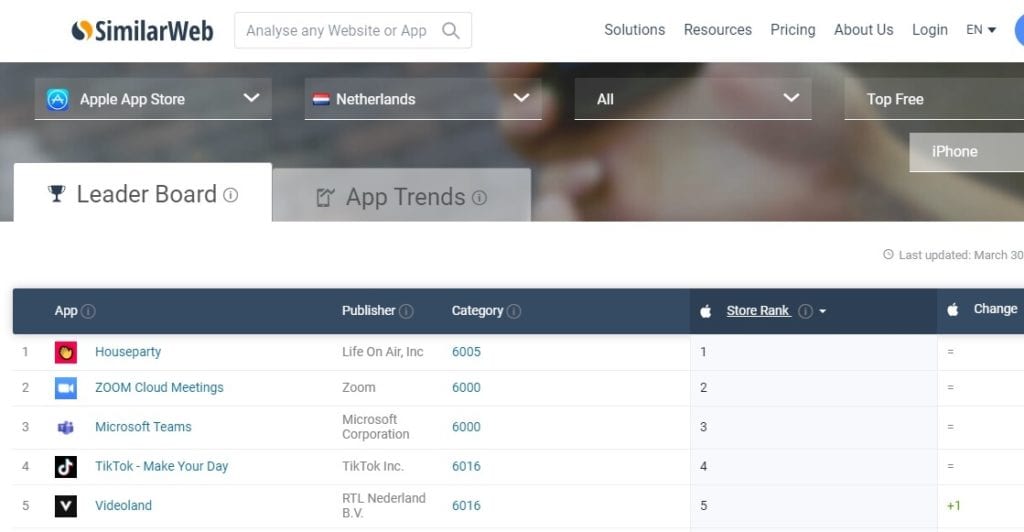Click the Apple logo in Store Rank header

coord(706,311)
